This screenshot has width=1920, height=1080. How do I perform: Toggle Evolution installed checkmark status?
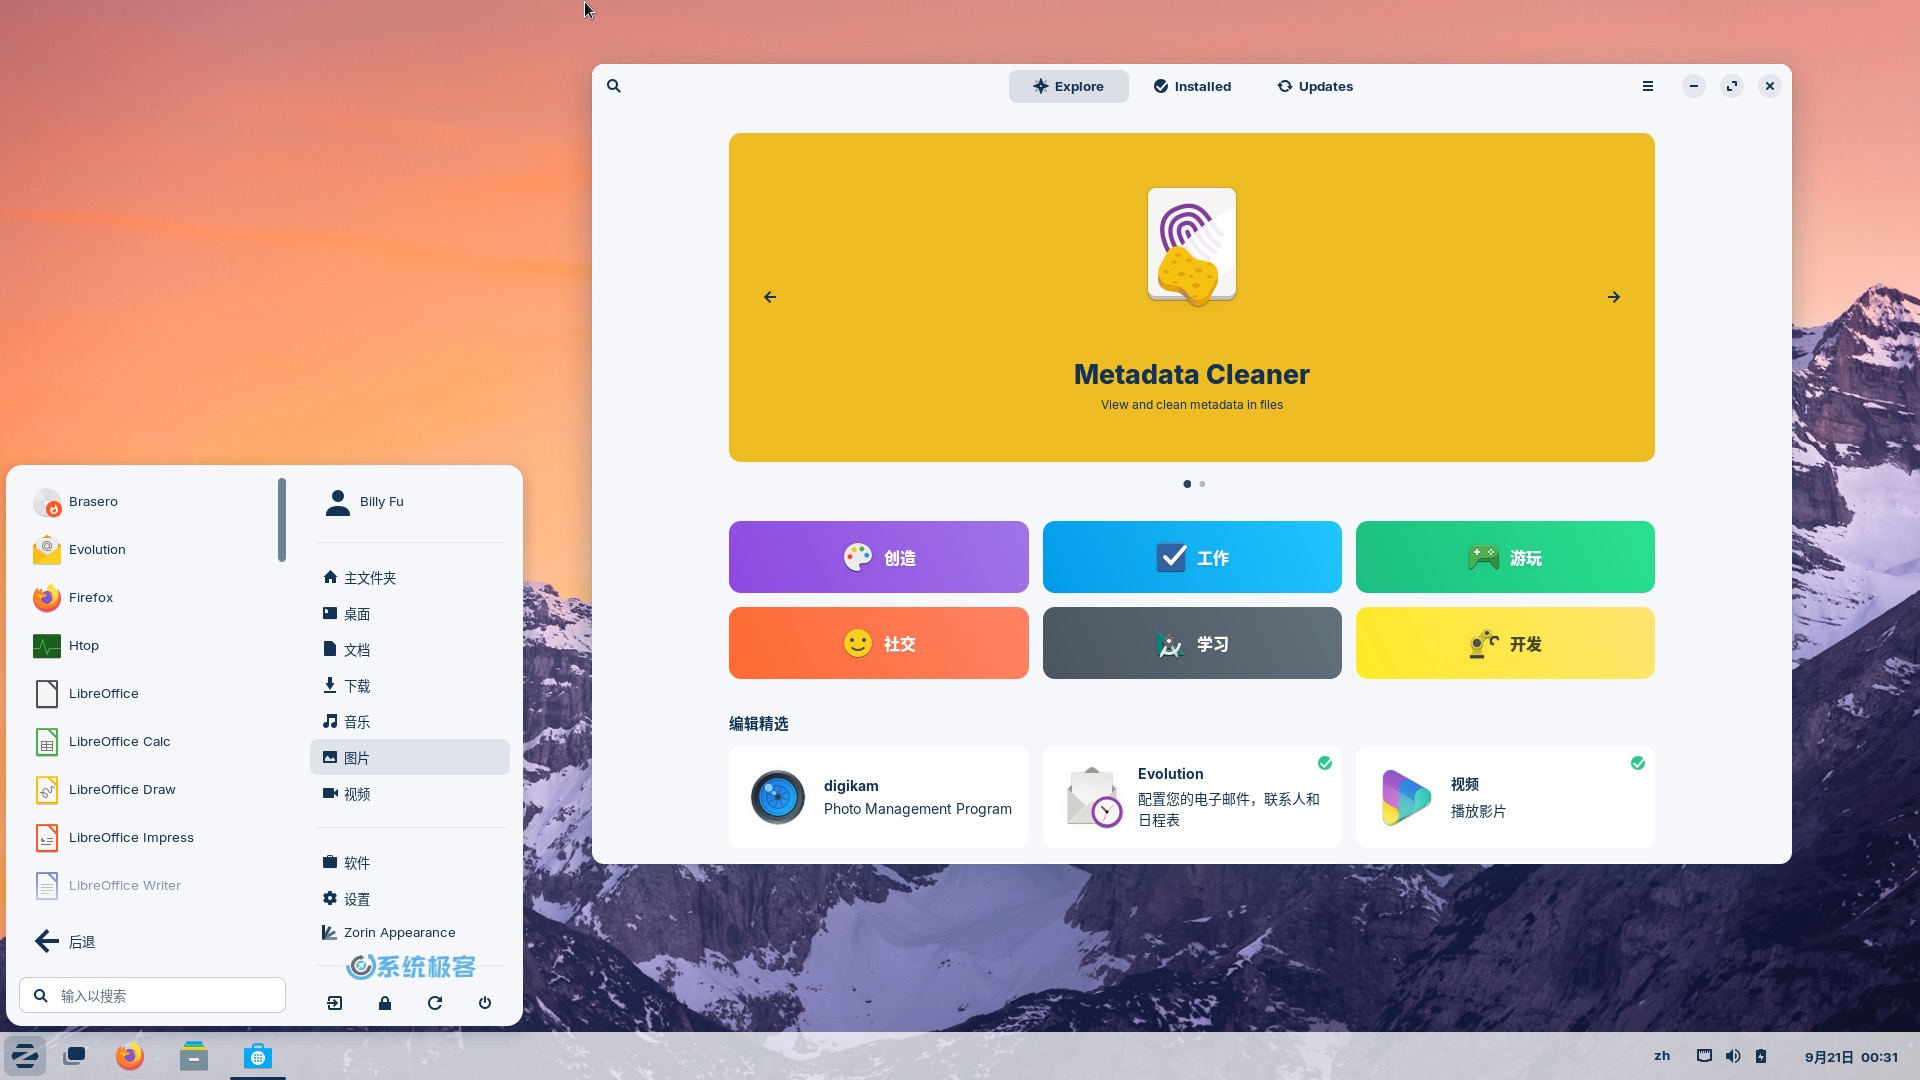pyautogui.click(x=1327, y=764)
